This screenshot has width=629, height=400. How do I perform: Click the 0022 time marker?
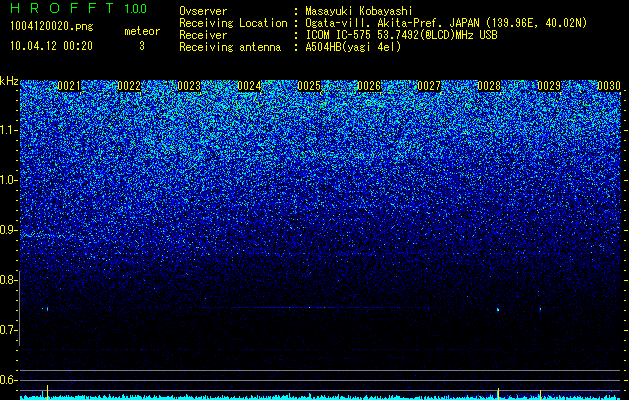[x=129, y=86]
